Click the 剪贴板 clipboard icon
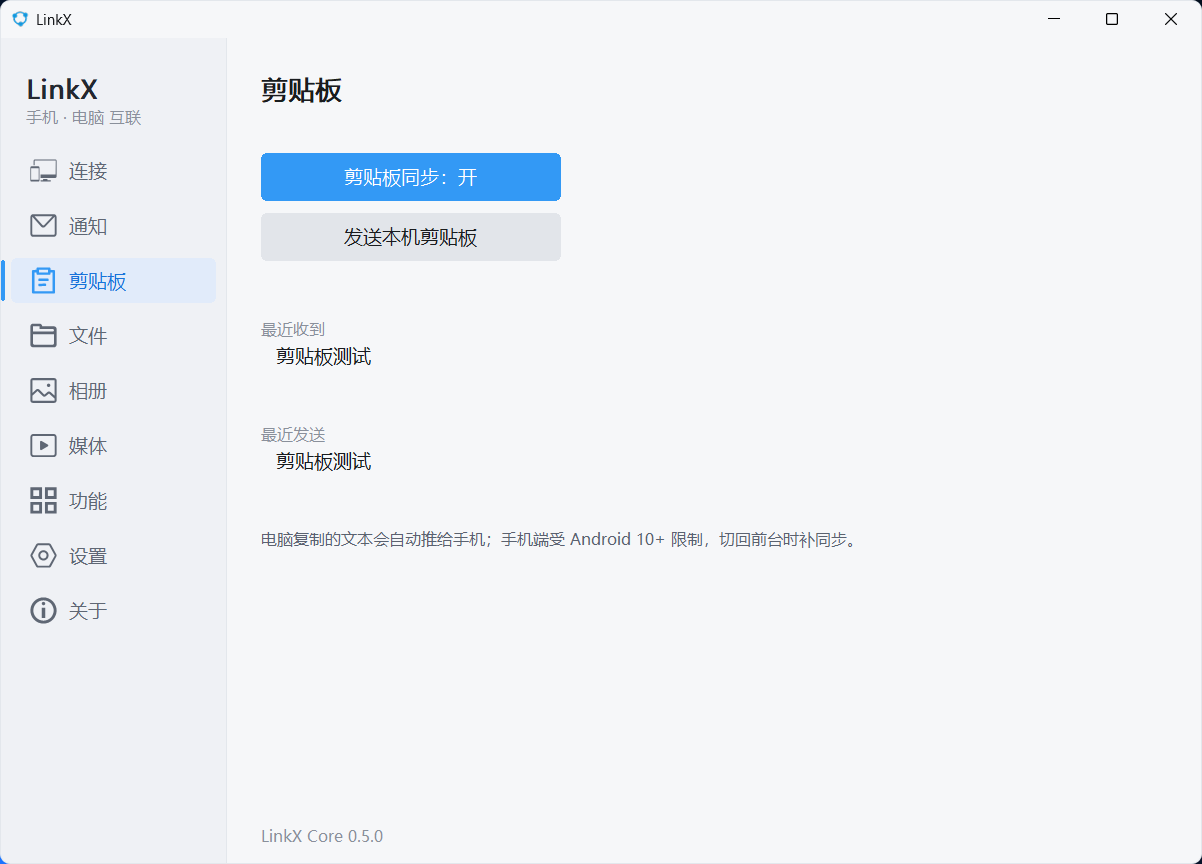This screenshot has height=864, width=1202. [x=43, y=281]
